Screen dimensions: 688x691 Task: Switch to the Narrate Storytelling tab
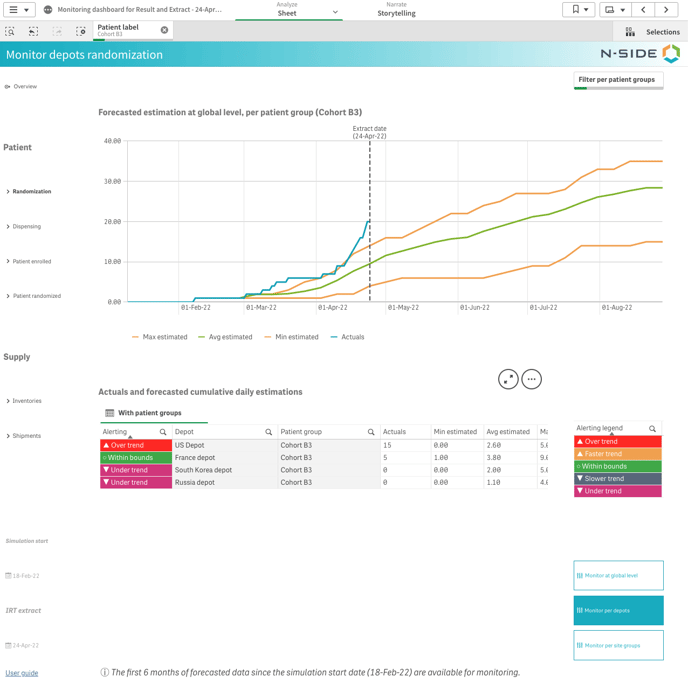(396, 10)
